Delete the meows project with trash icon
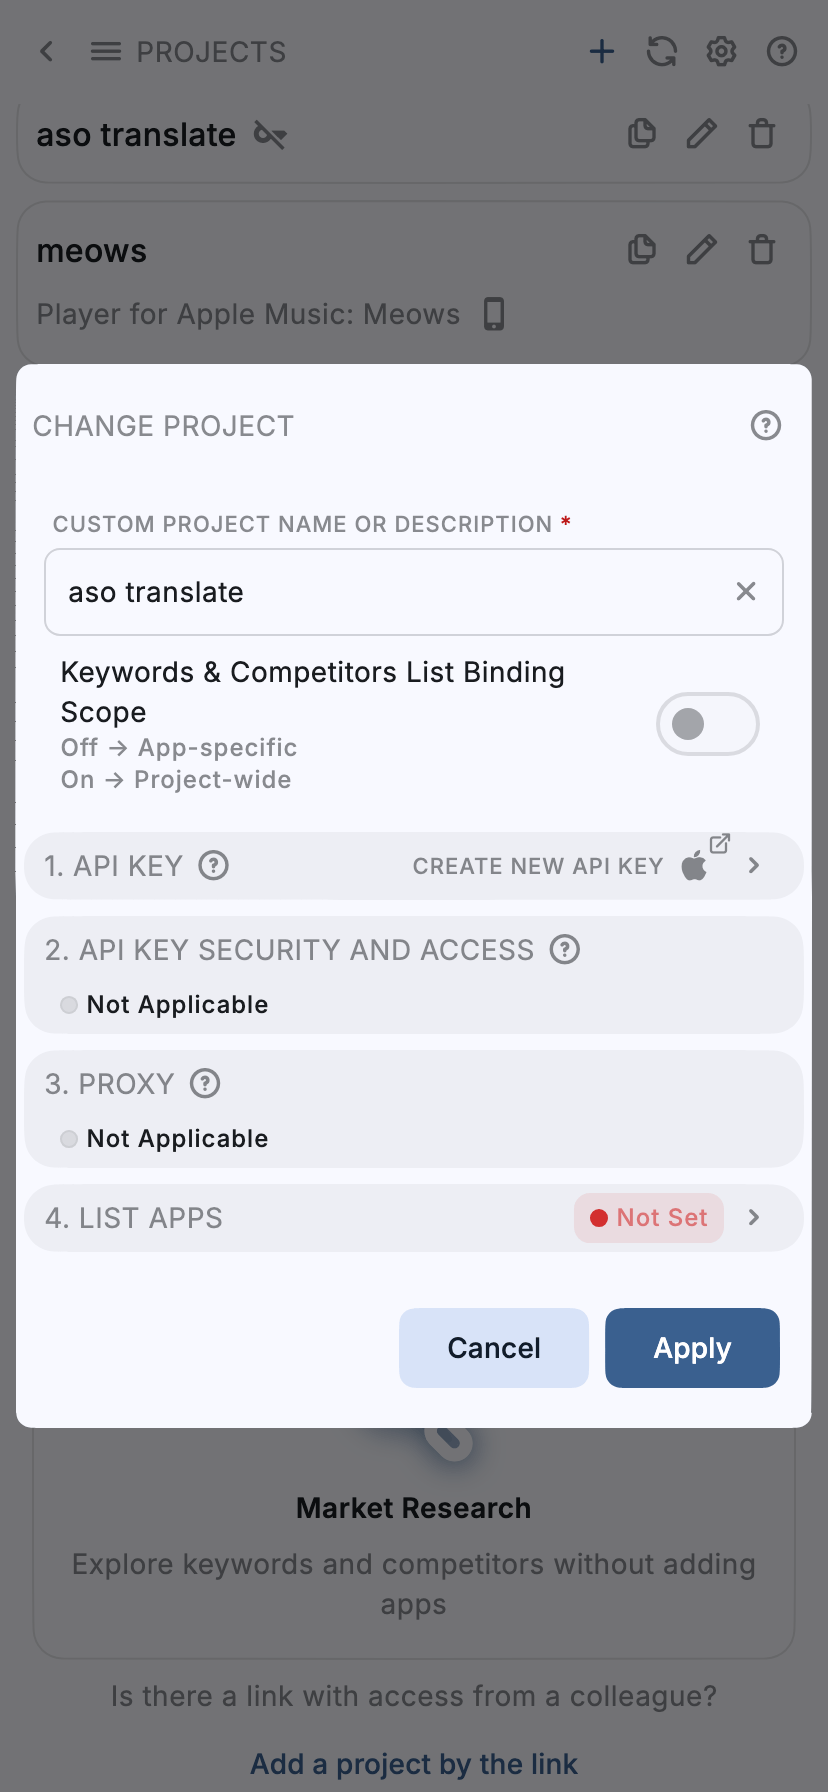This screenshot has height=1792, width=828. pos(762,250)
